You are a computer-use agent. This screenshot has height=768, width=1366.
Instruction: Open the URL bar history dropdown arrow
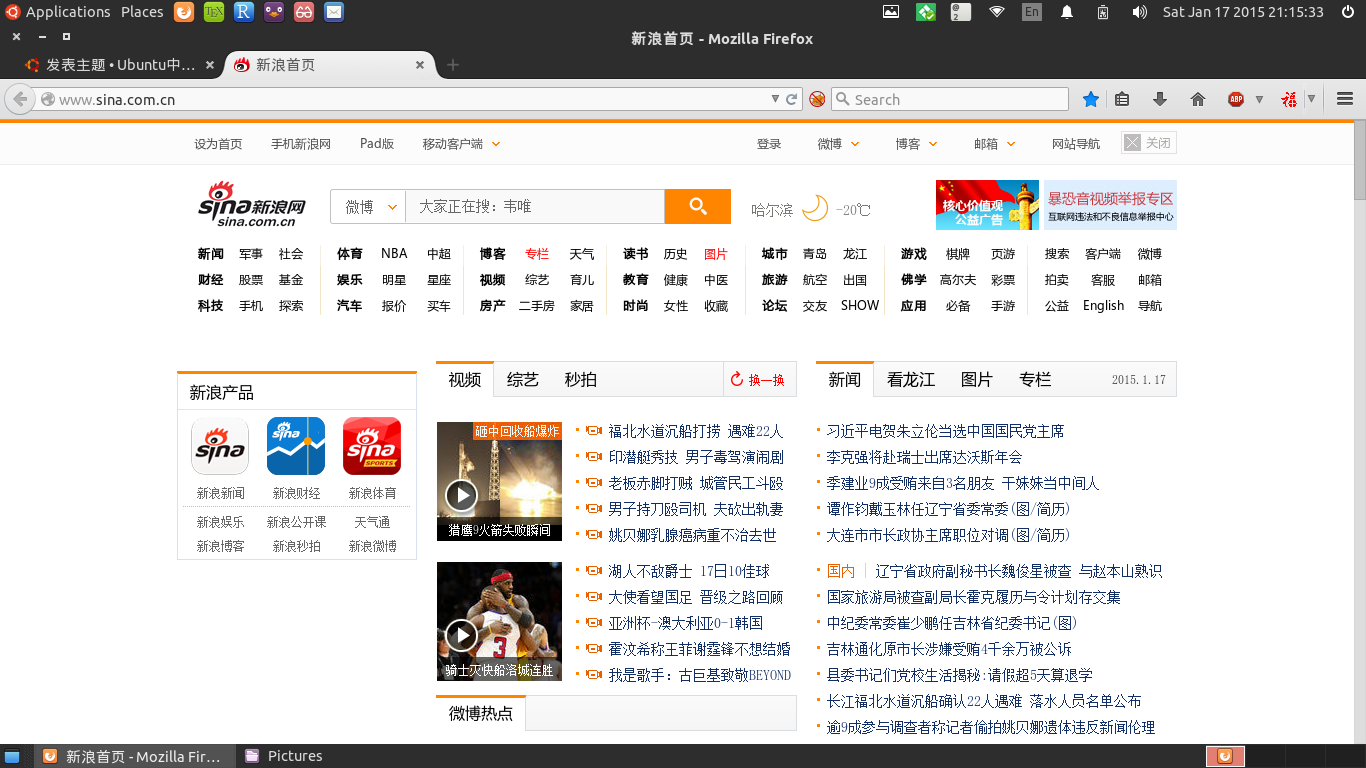coord(775,99)
